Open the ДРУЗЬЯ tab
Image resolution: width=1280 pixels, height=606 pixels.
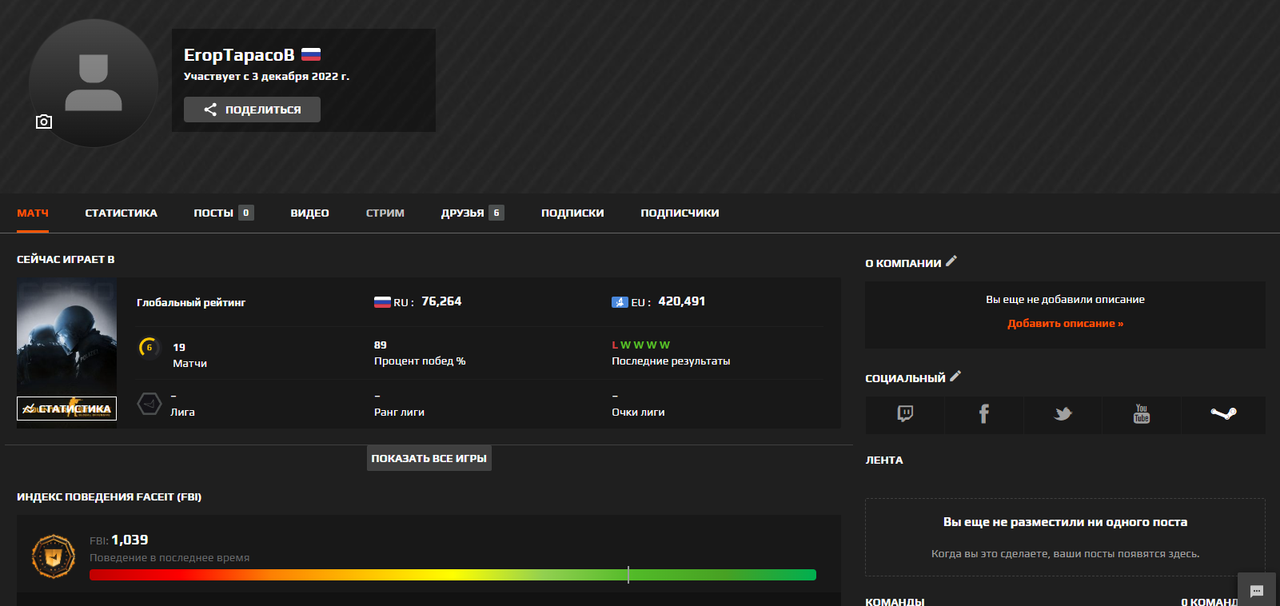coord(472,213)
